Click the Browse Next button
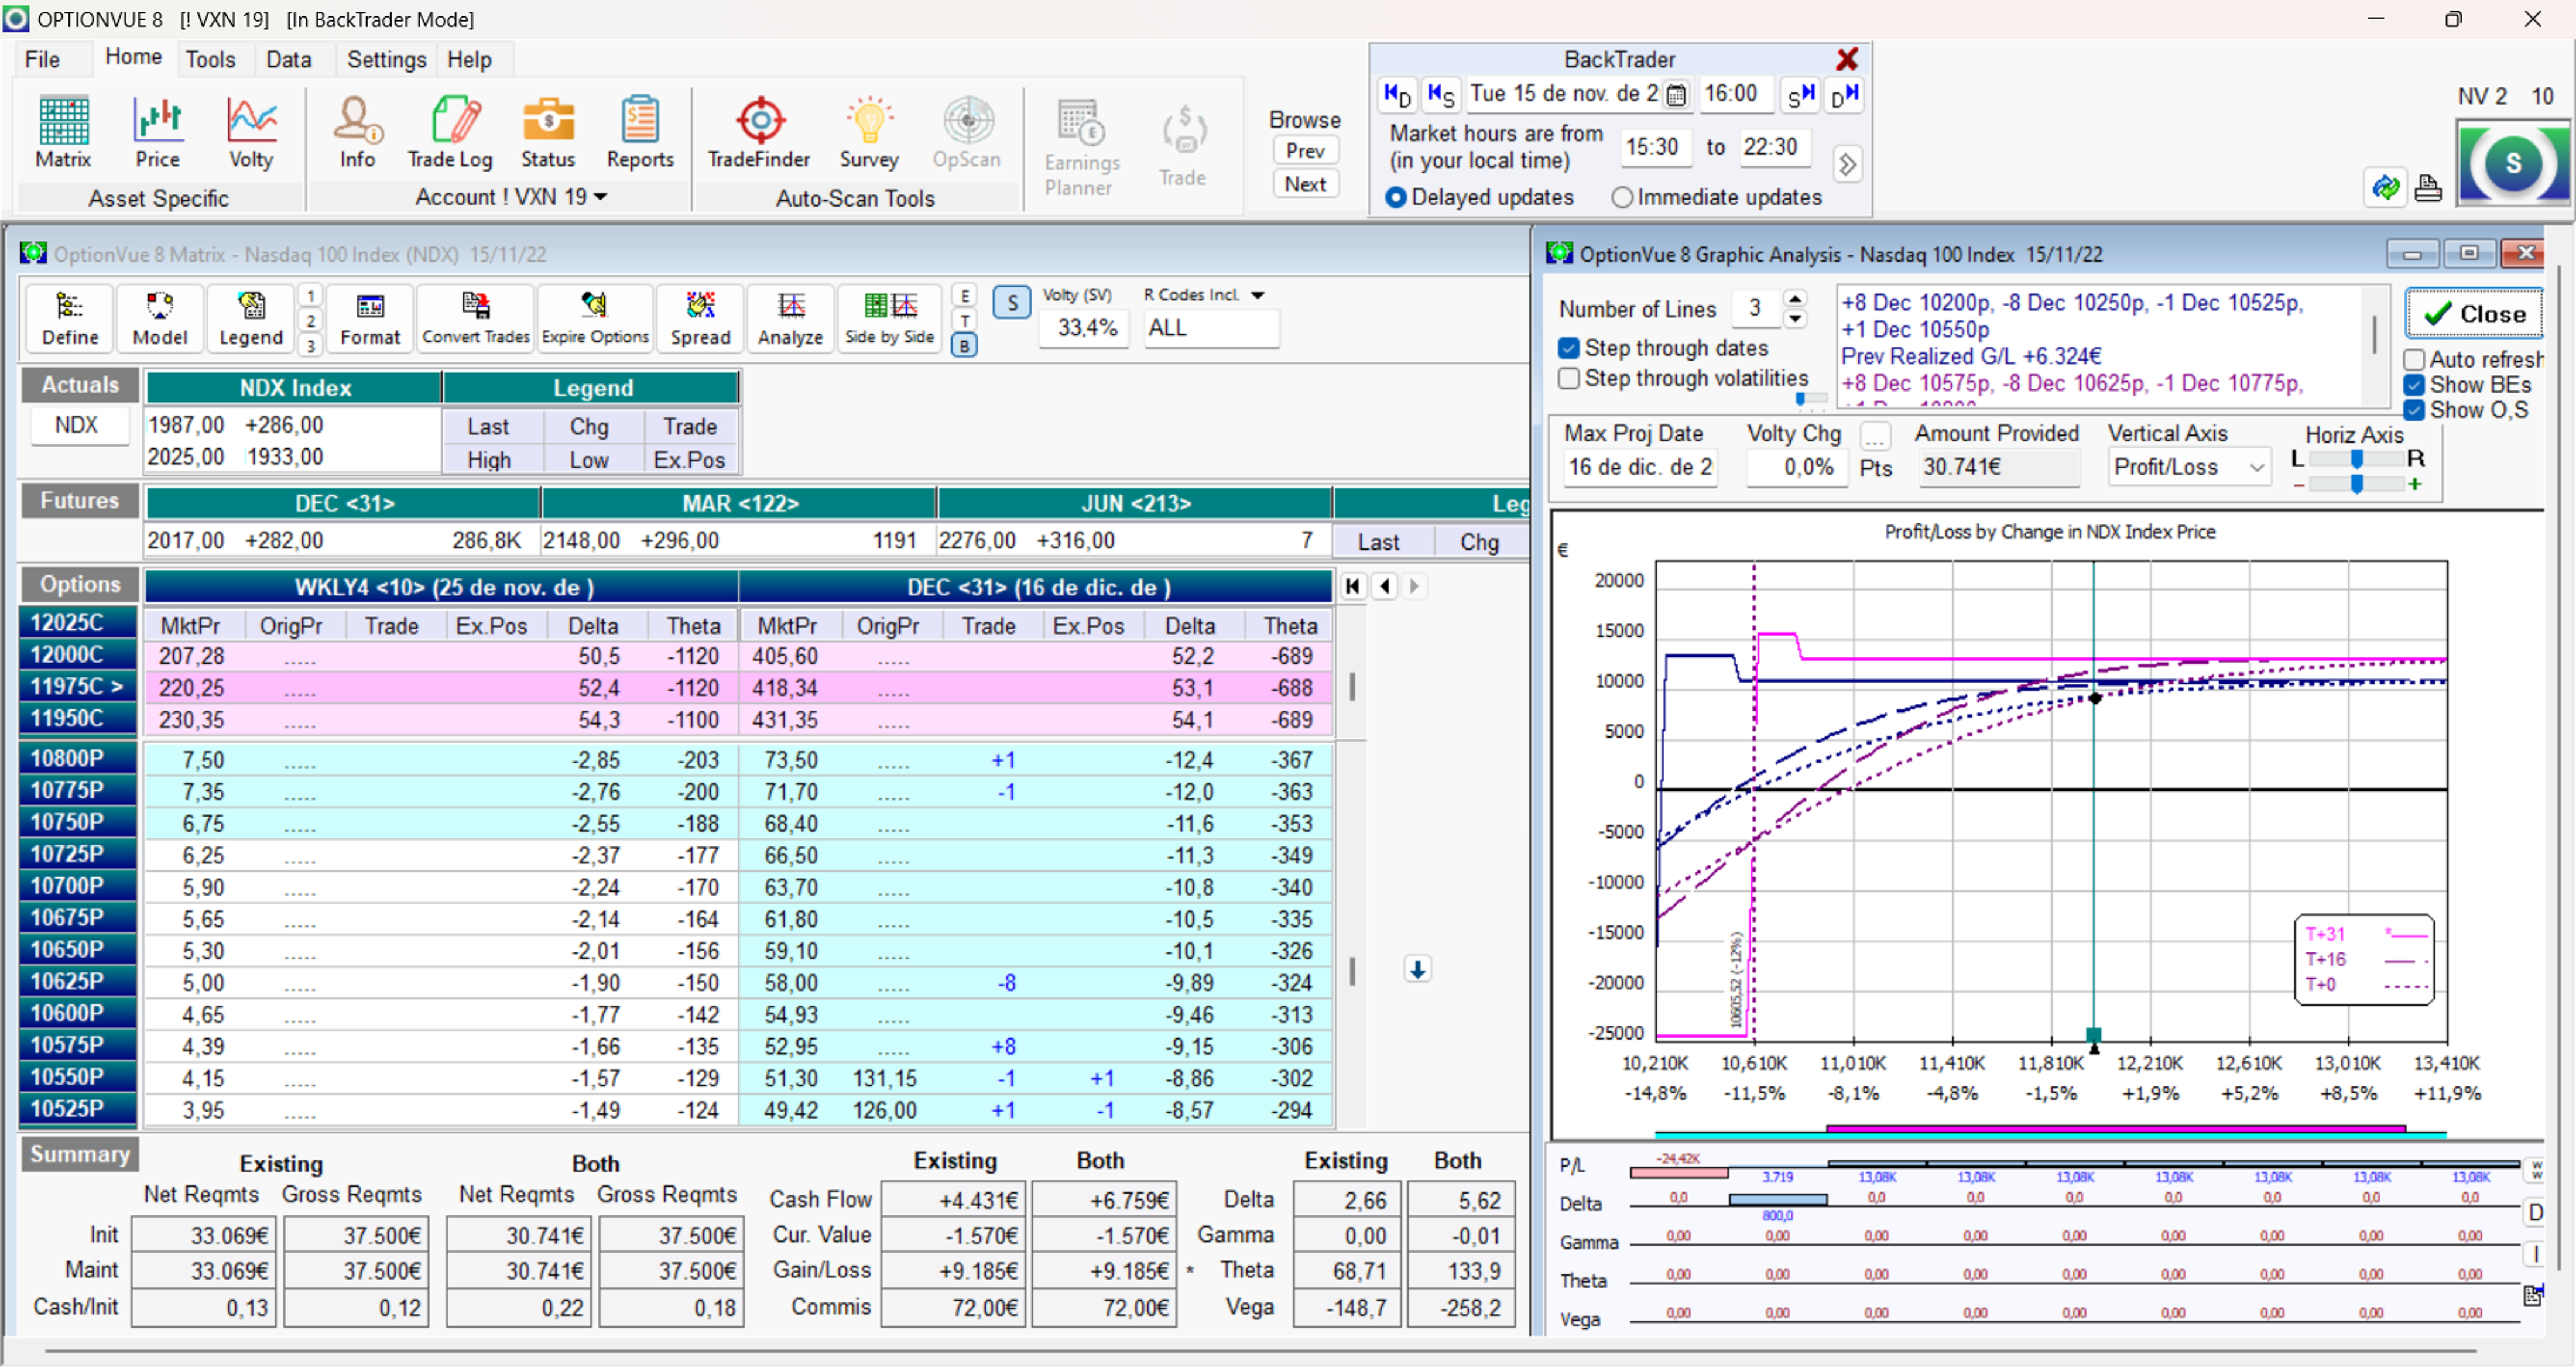 1305,184
